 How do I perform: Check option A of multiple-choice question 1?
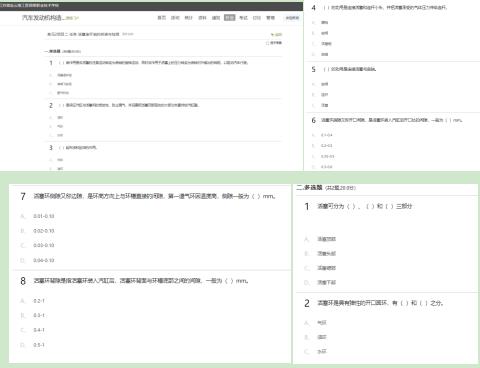coord(320,239)
